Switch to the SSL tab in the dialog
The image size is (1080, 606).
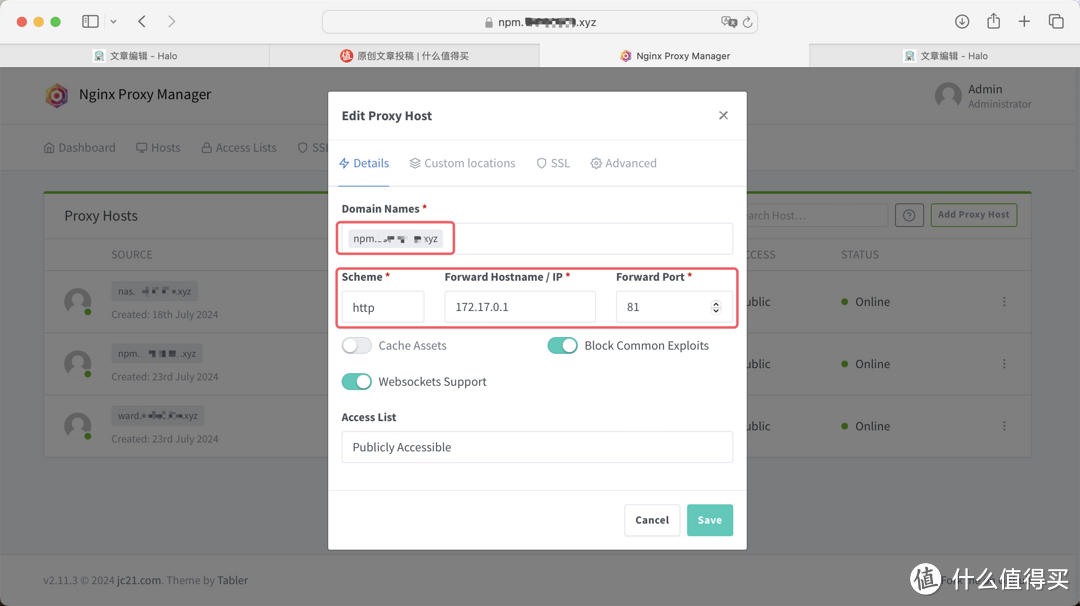(553, 162)
